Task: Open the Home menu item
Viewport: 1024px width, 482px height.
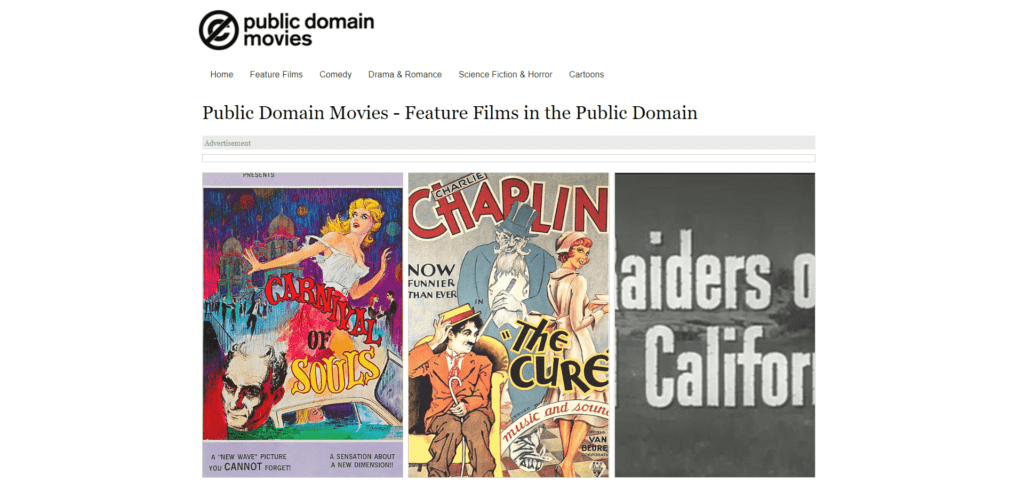Action: click(x=221, y=74)
